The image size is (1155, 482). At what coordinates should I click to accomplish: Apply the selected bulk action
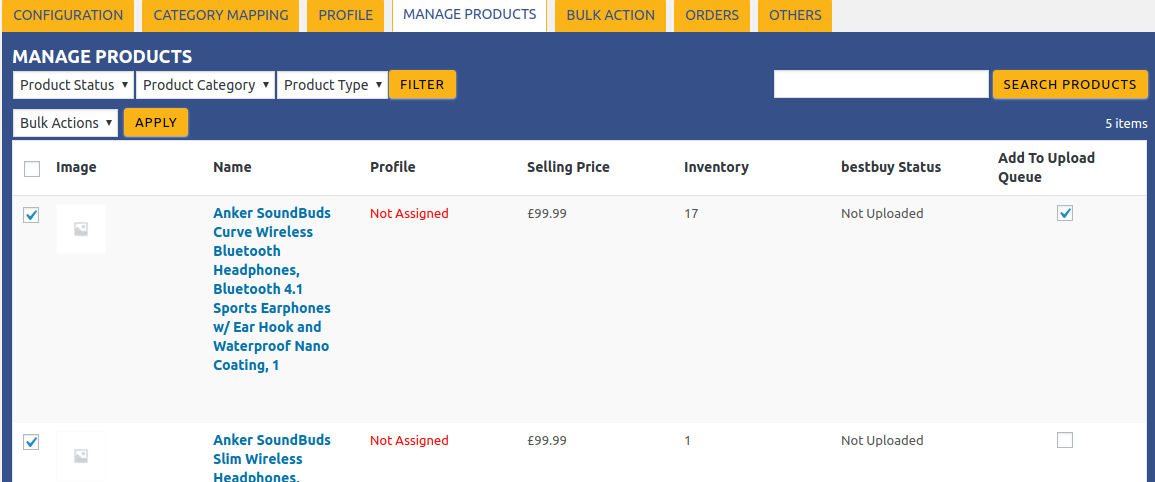click(155, 123)
